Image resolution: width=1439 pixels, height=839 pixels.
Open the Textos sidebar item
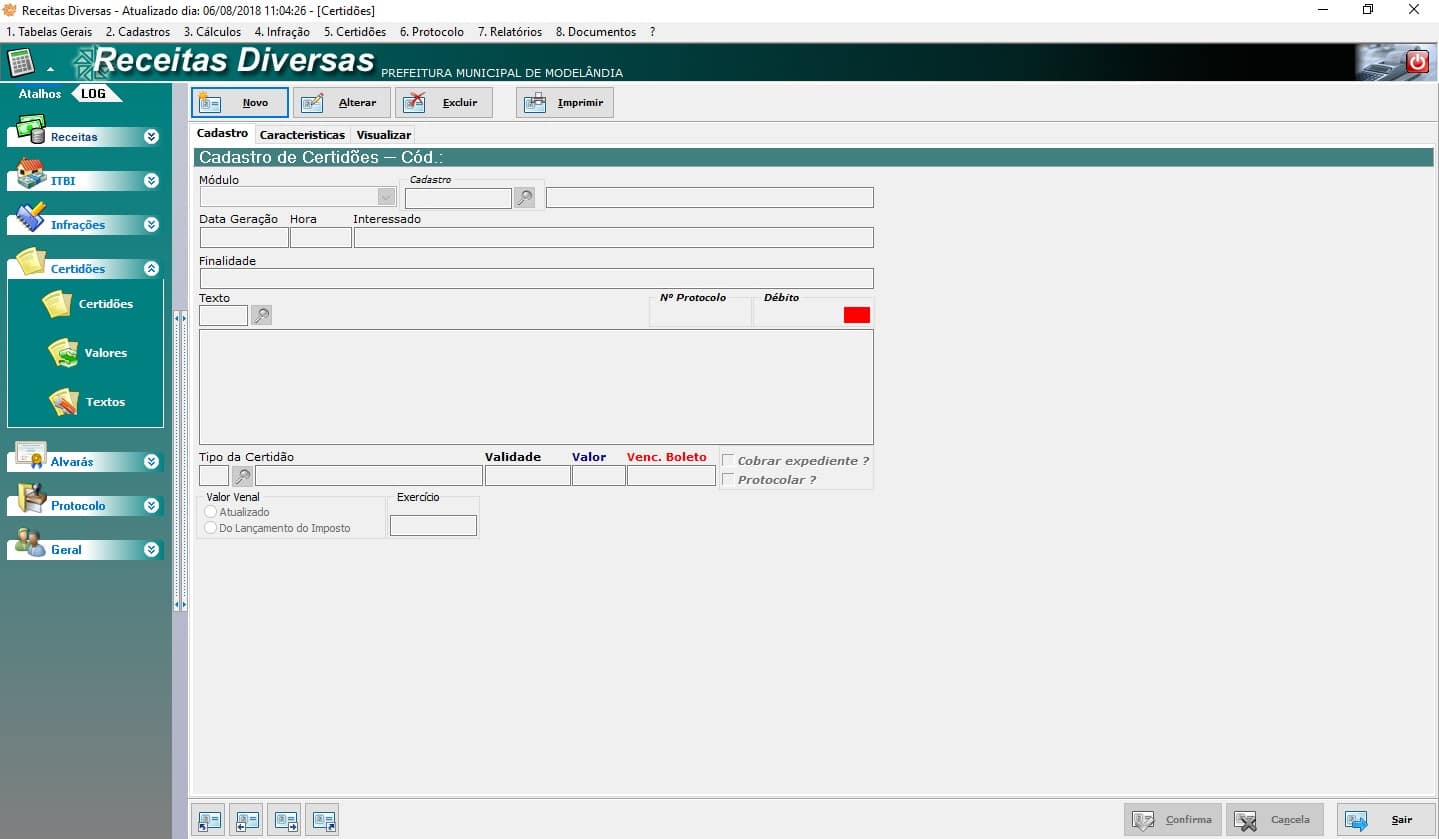coord(64,402)
